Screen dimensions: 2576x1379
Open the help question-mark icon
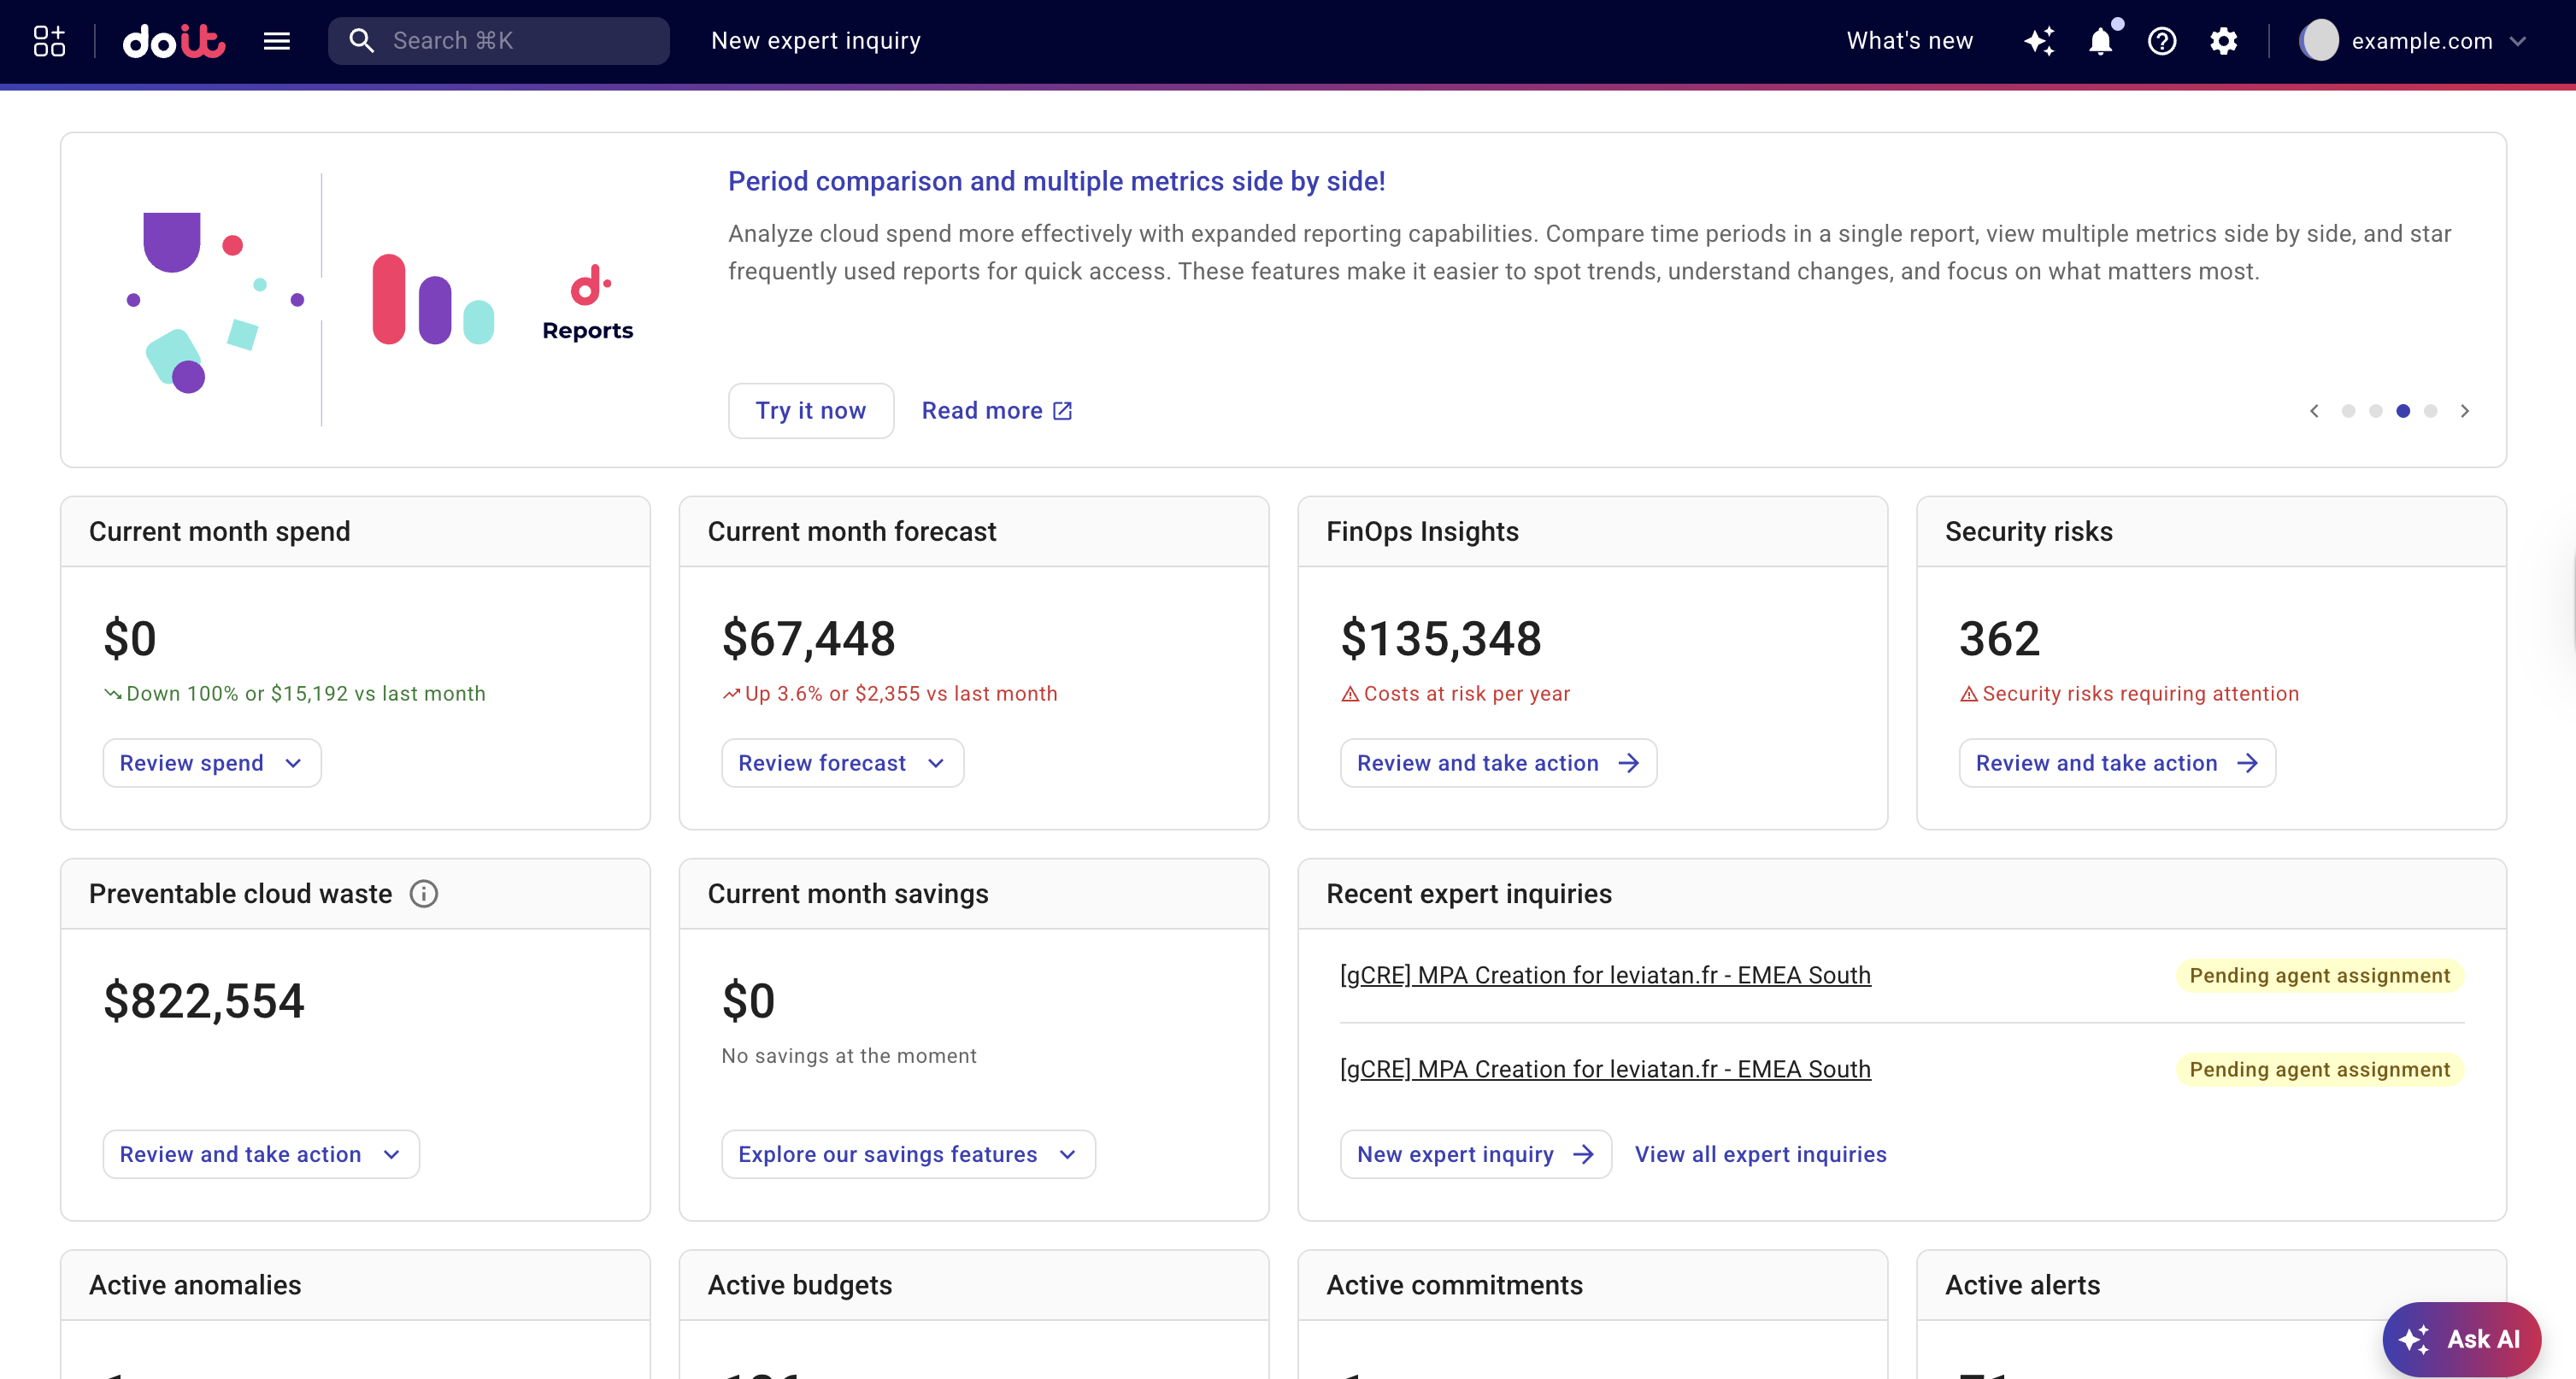pyautogui.click(x=2162, y=41)
